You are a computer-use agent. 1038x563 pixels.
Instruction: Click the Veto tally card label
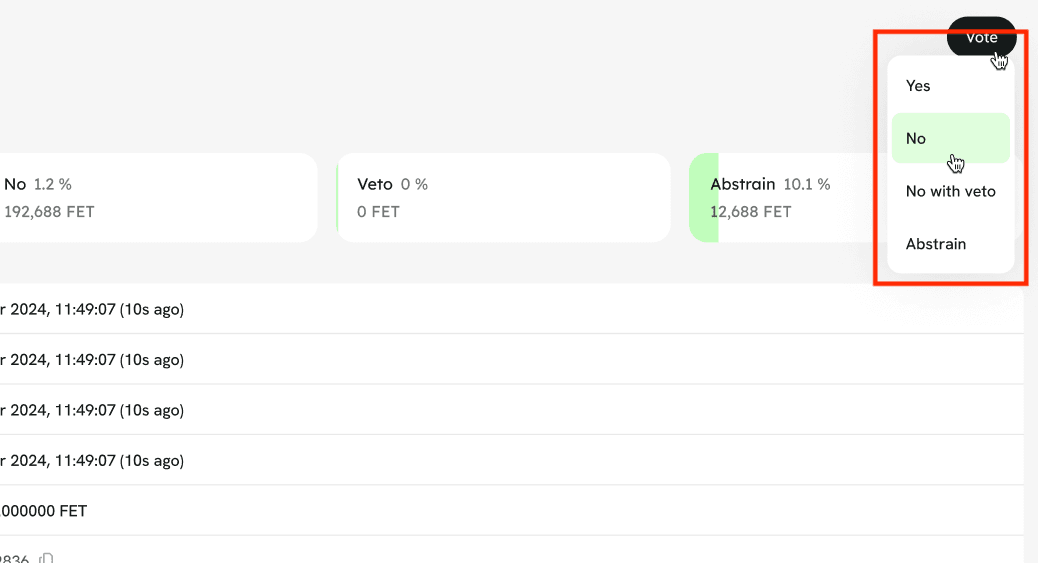pyautogui.click(x=374, y=184)
